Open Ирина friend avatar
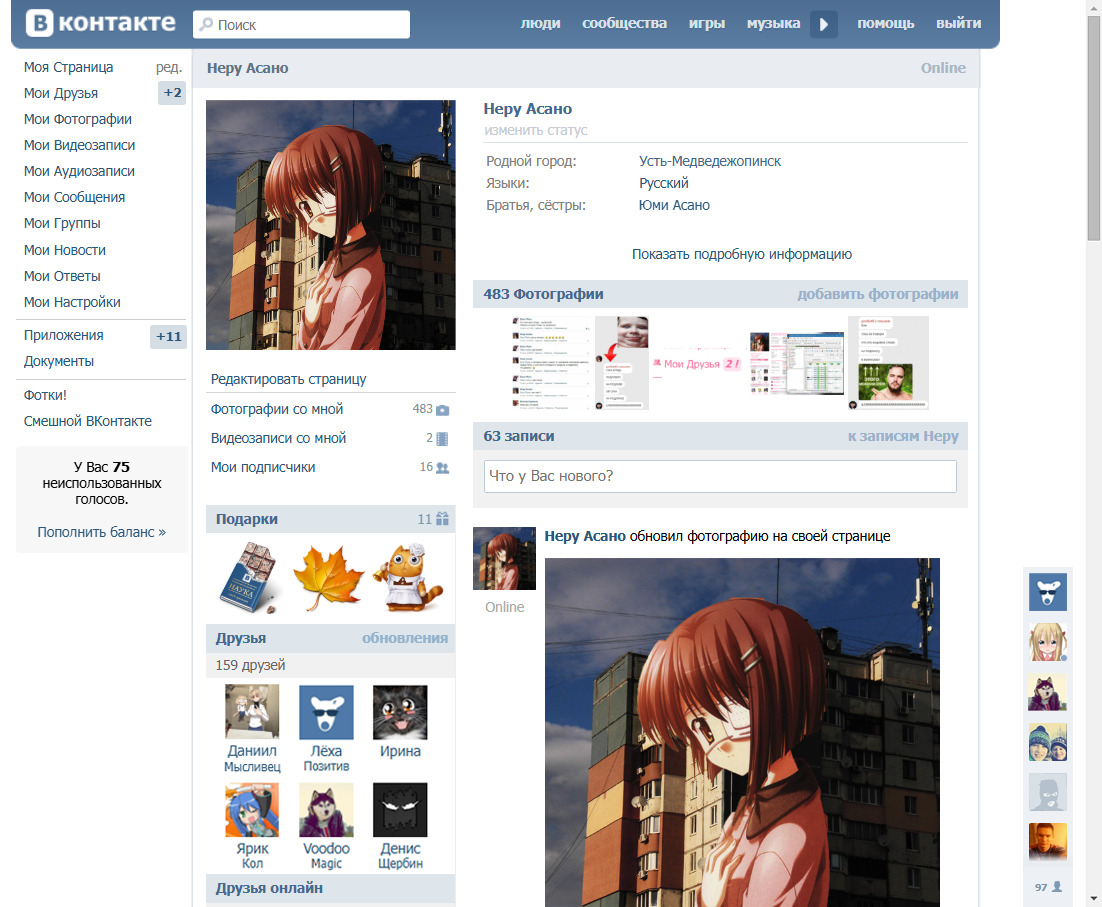Image resolution: width=1102 pixels, height=907 pixels. point(400,712)
